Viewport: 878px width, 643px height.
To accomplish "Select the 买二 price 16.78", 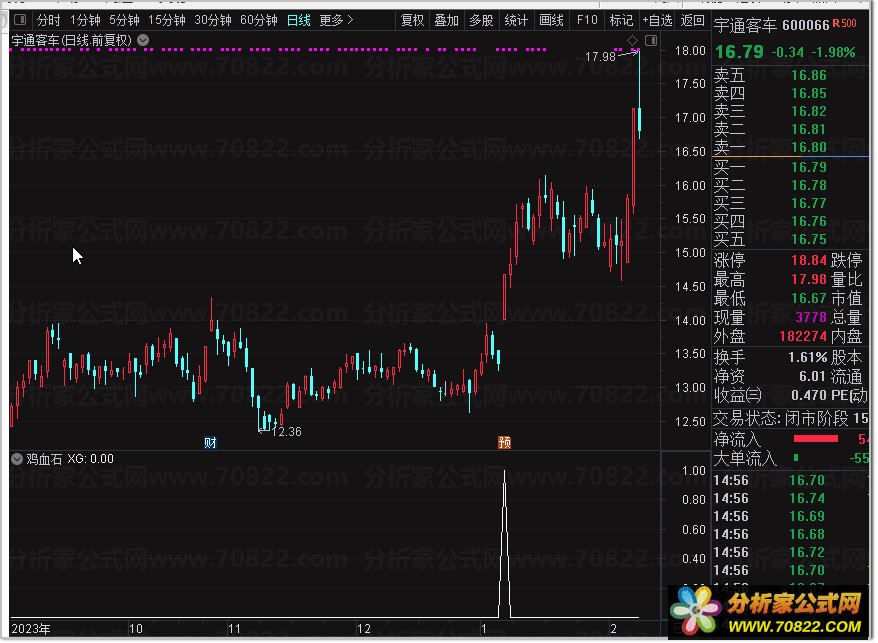I will click(x=809, y=185).
